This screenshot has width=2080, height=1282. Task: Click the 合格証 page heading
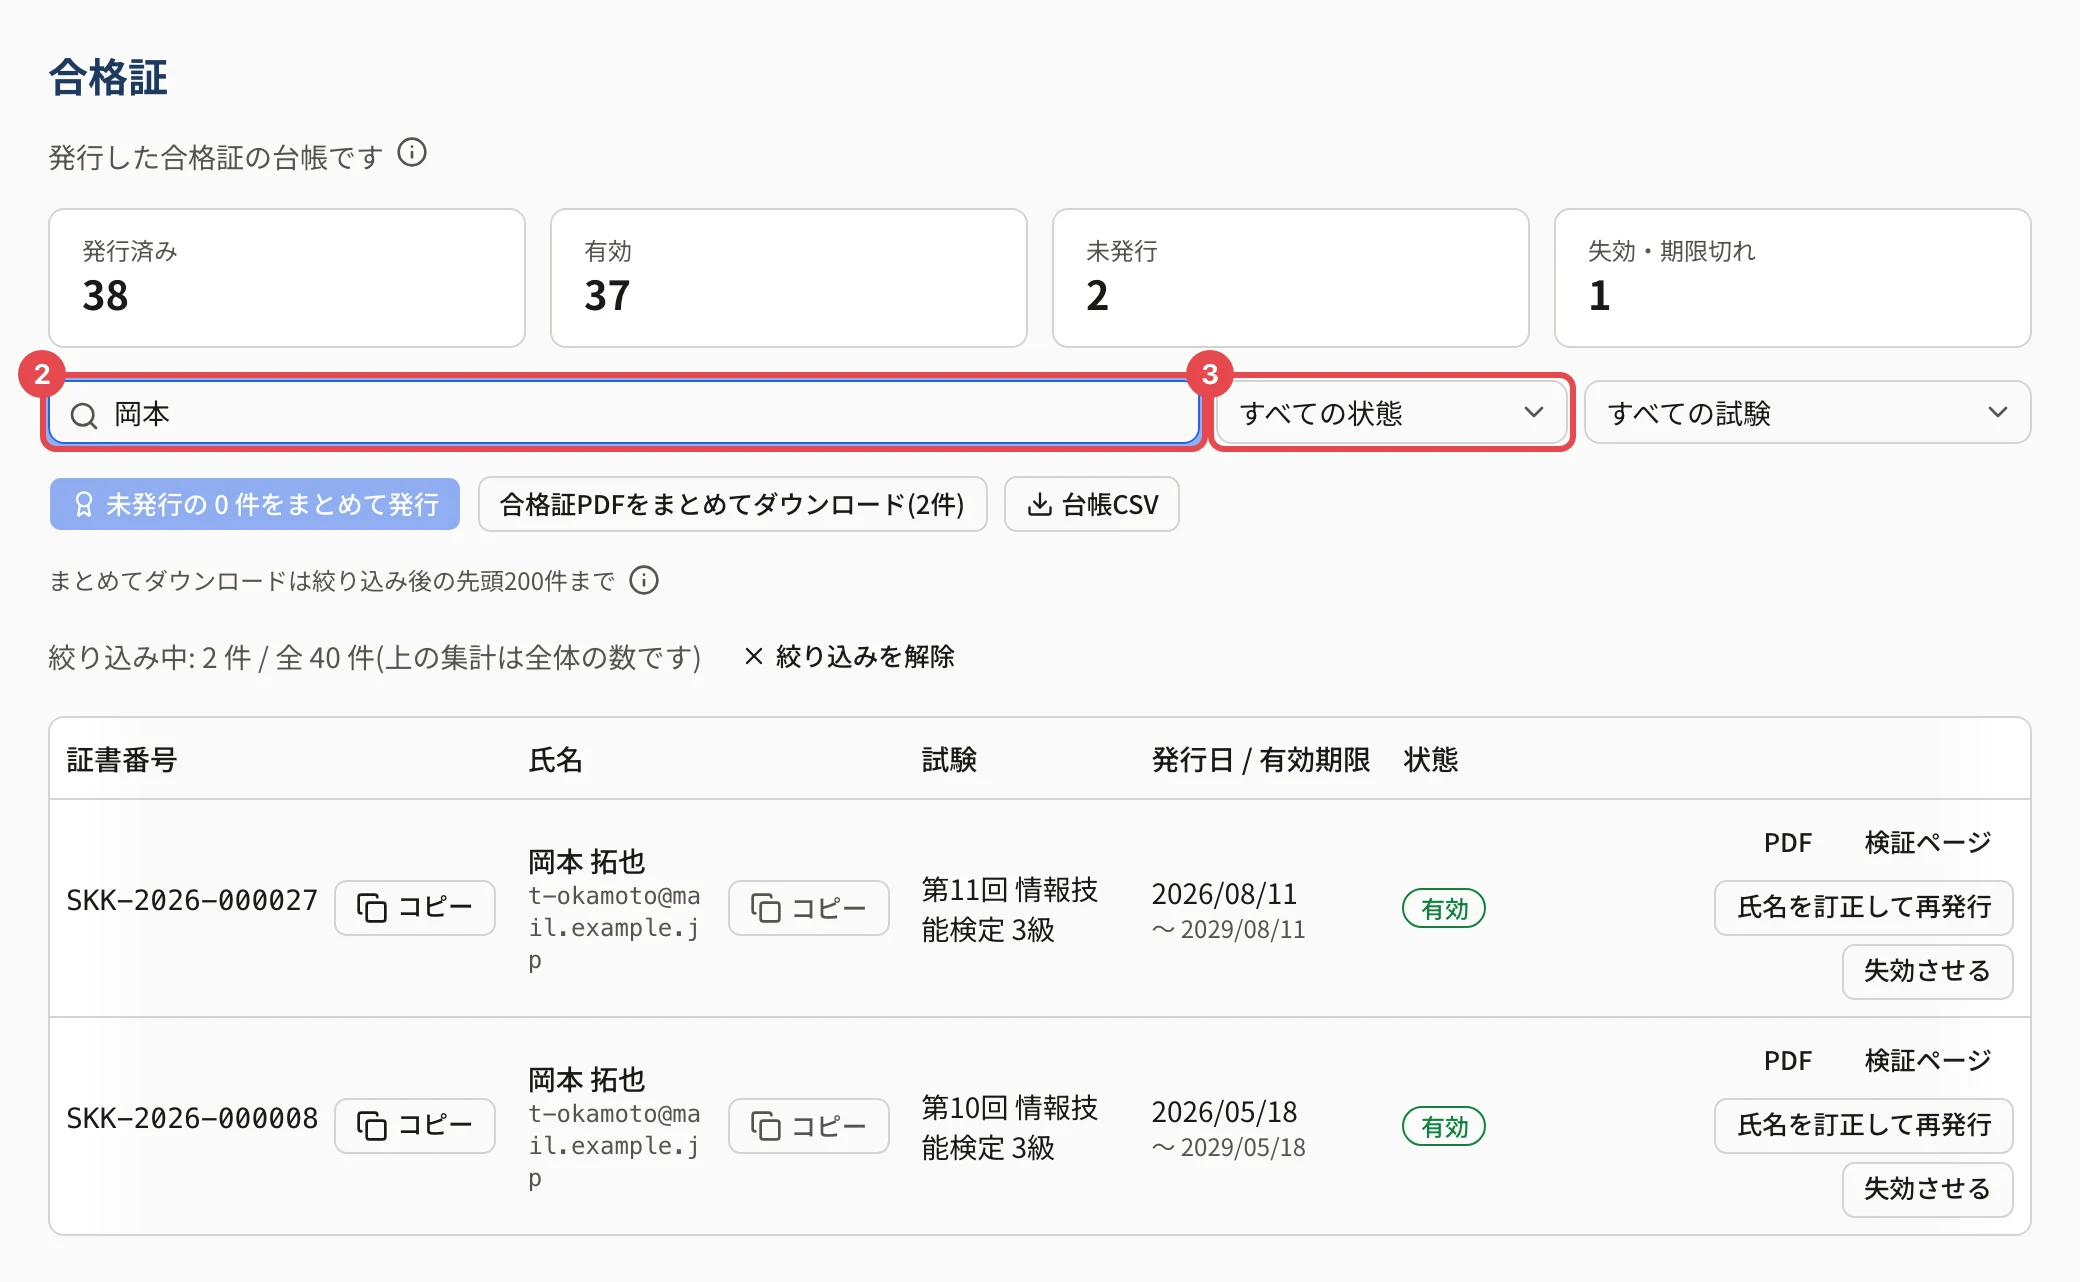108,77
